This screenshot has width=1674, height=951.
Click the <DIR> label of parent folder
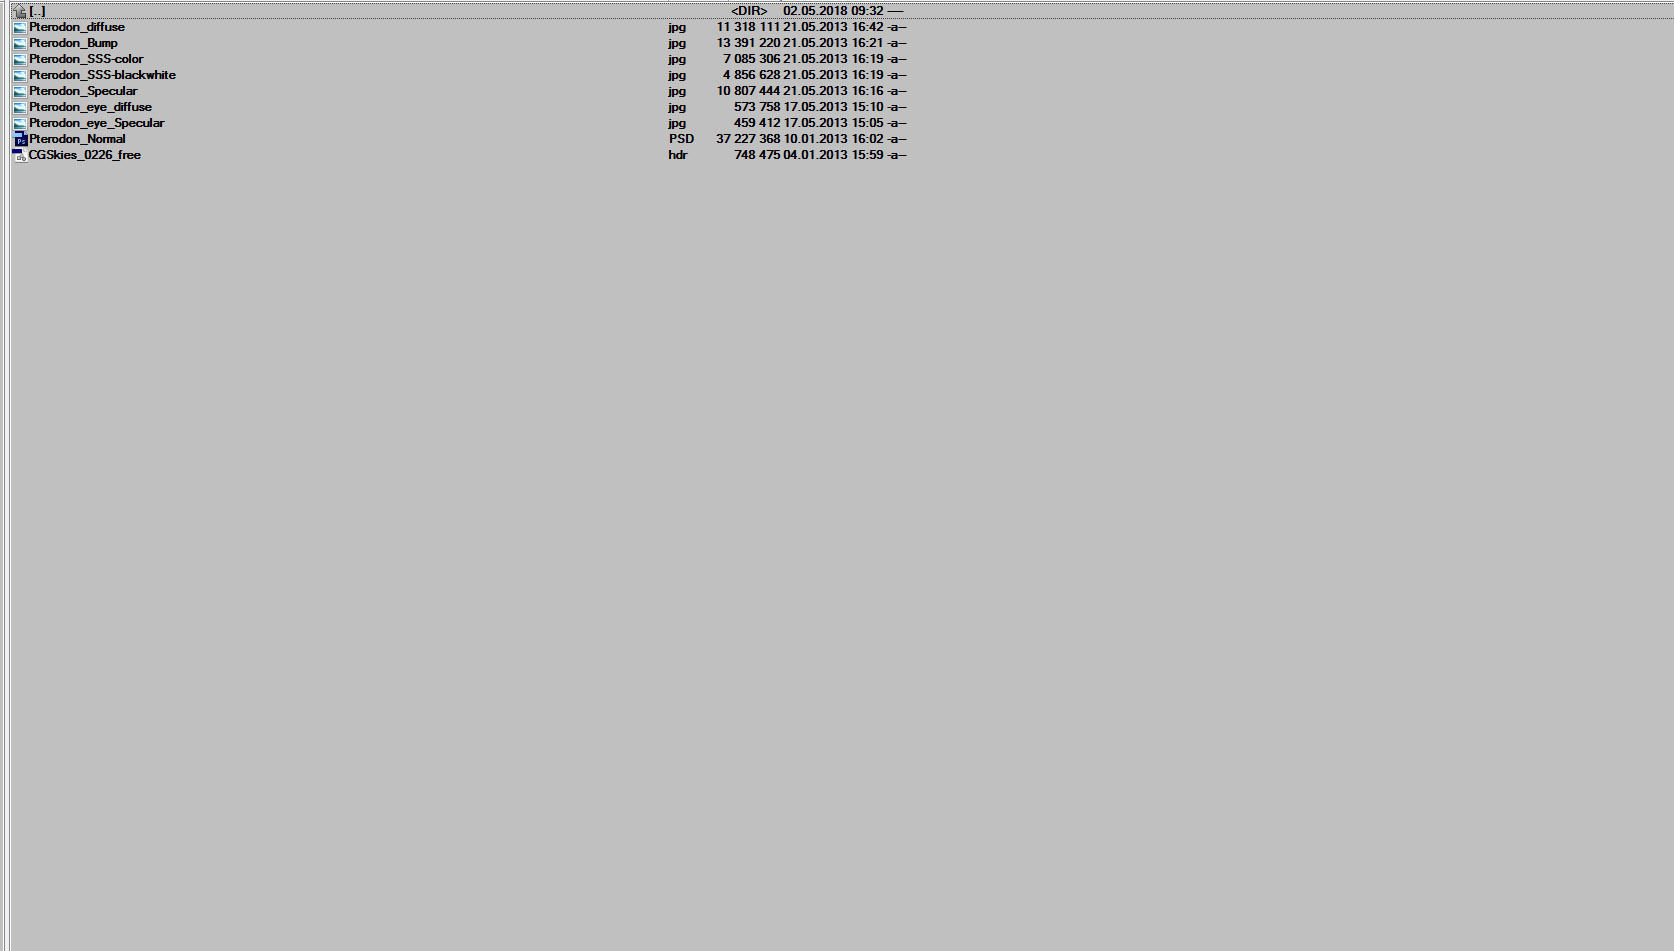pyautogui.click(x=749, y=11)
